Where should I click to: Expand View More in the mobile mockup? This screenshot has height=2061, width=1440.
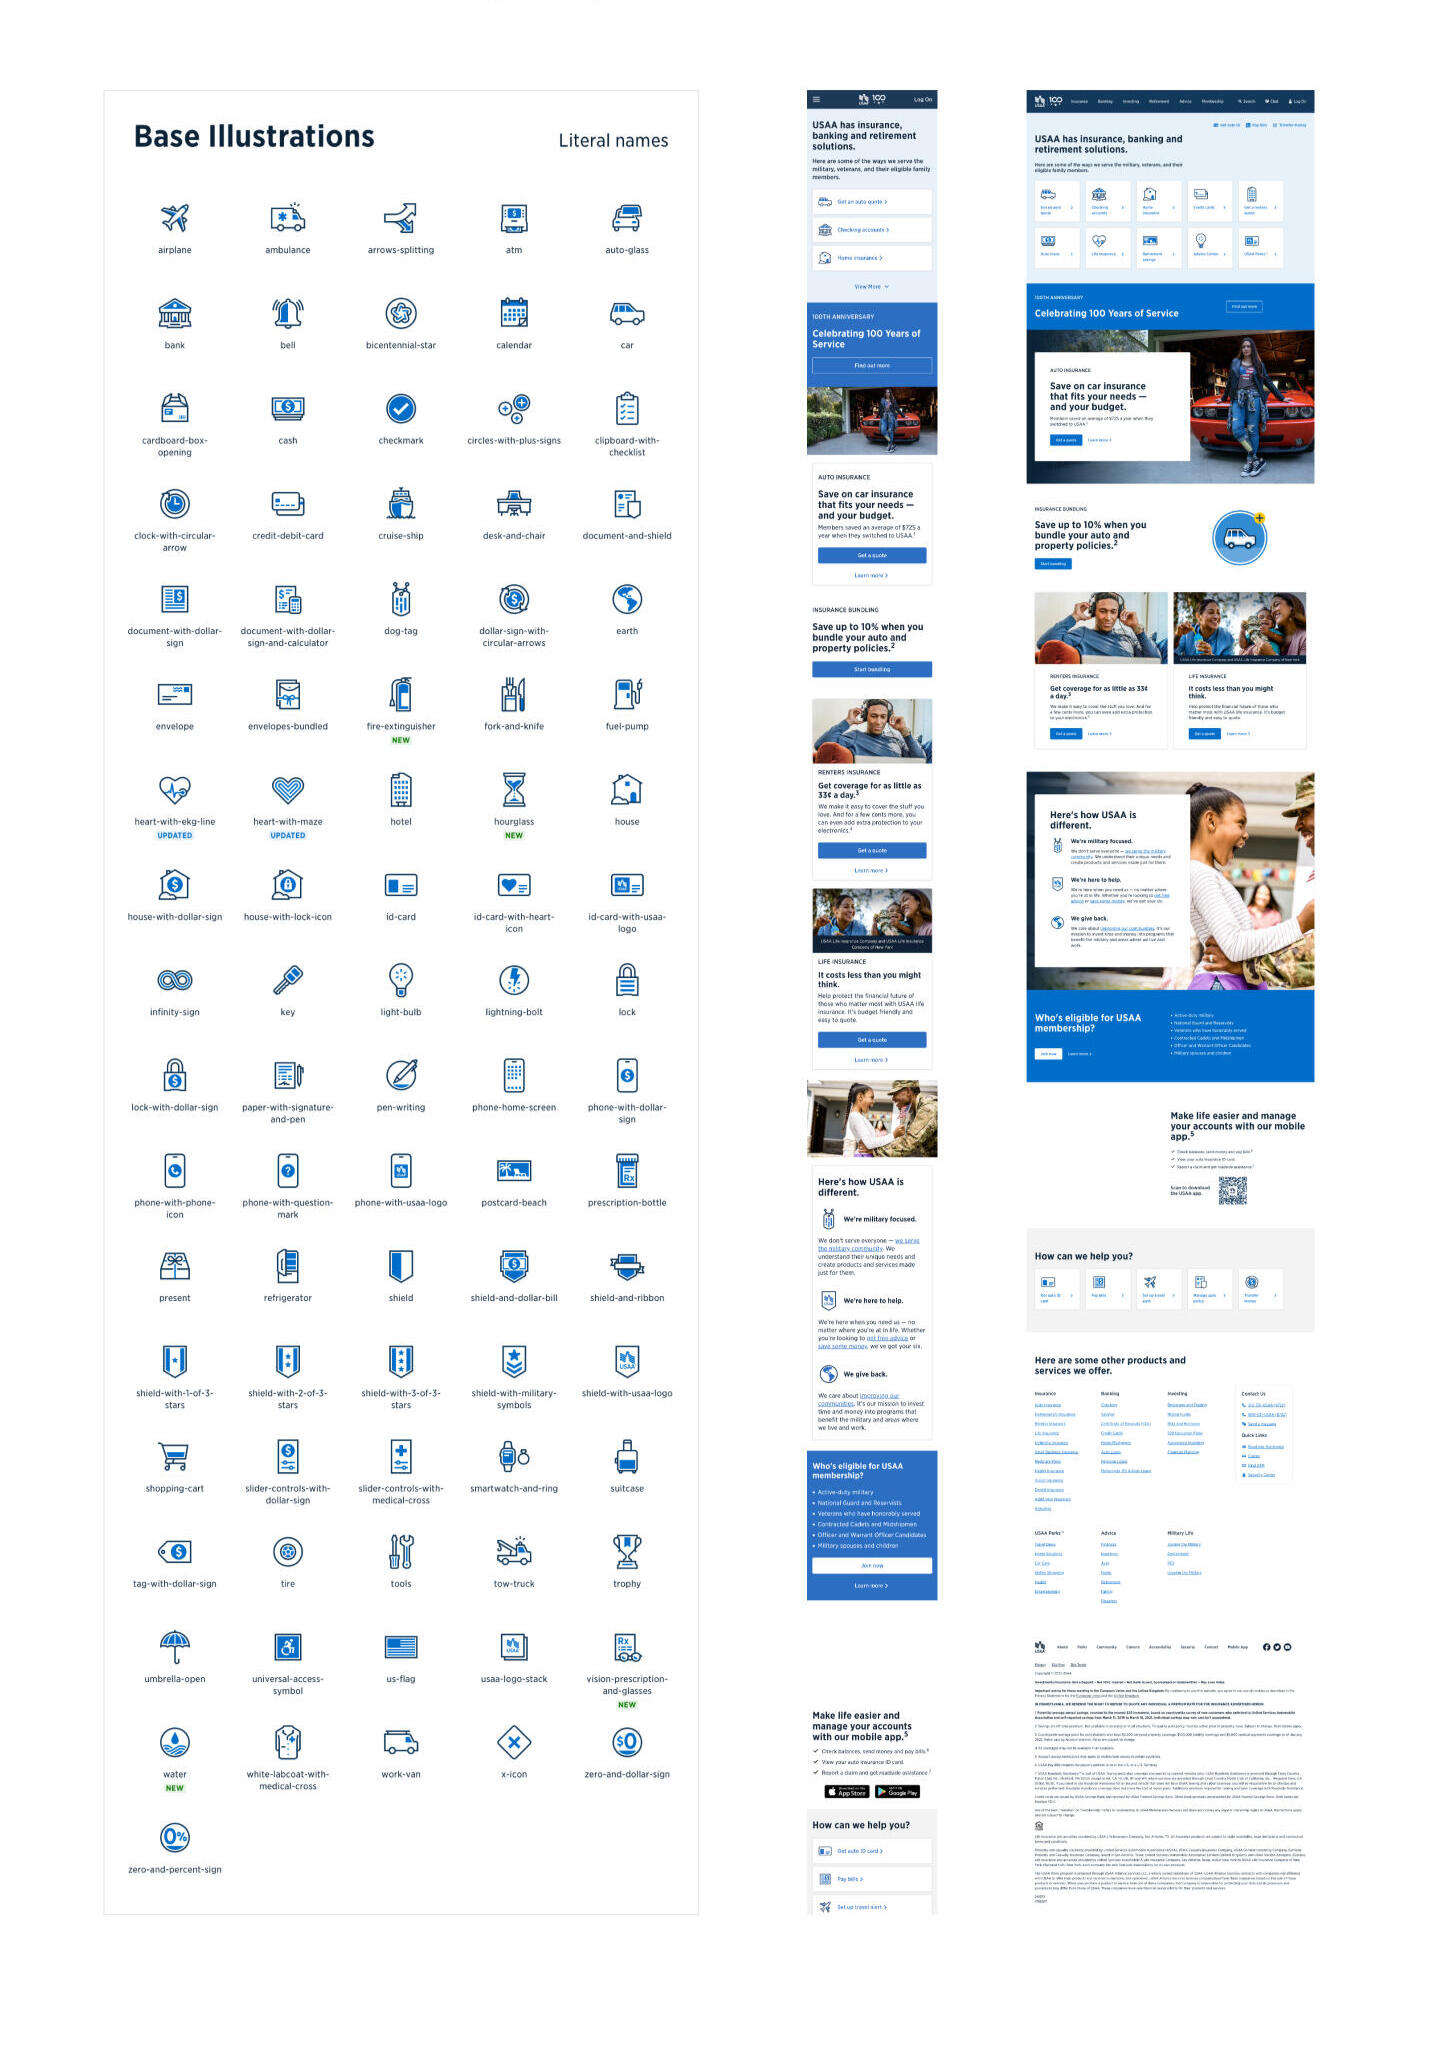tap(871, 287)
